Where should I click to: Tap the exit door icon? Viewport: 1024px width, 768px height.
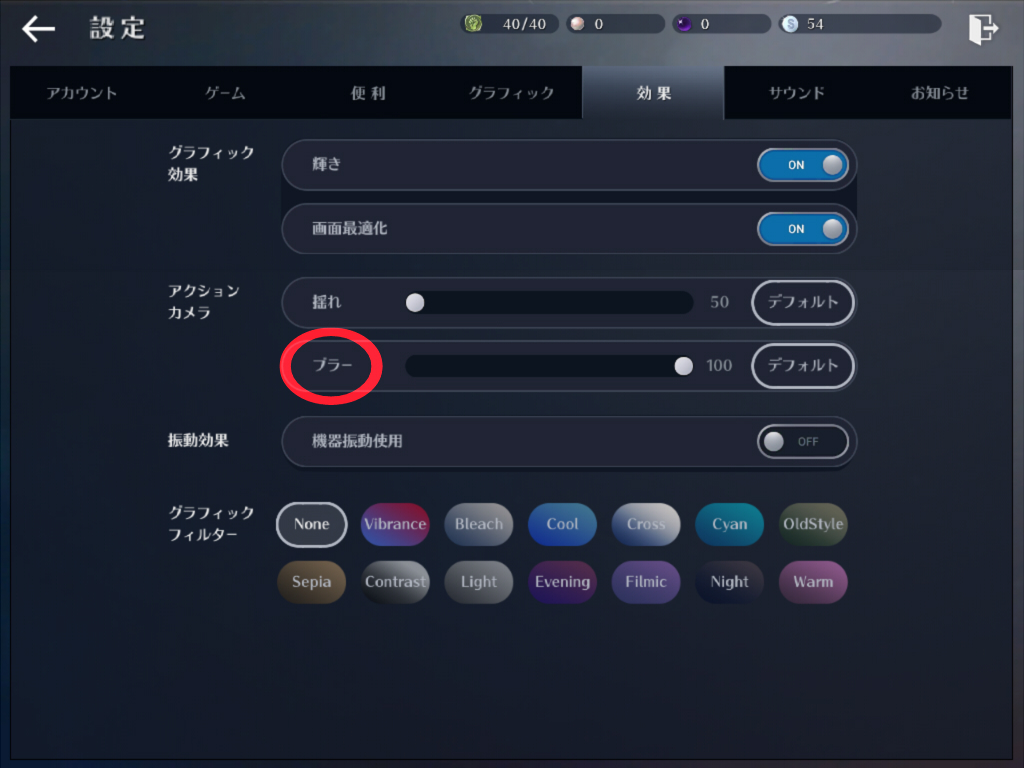click(x=984, y=29)
